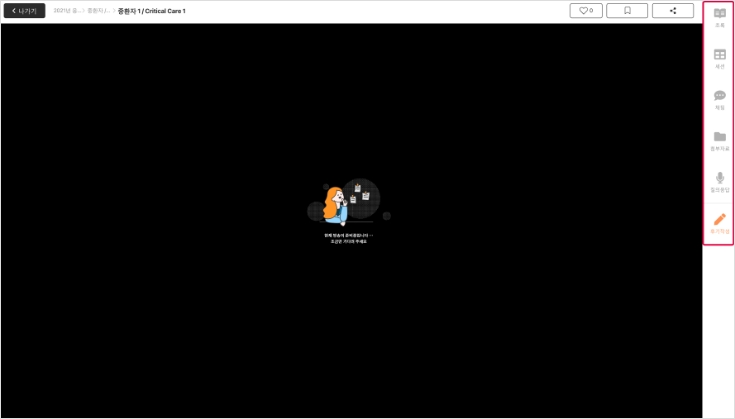735x419 pixels.
Task: Click the 첨부자료 text label
Action: pos(719,149)
